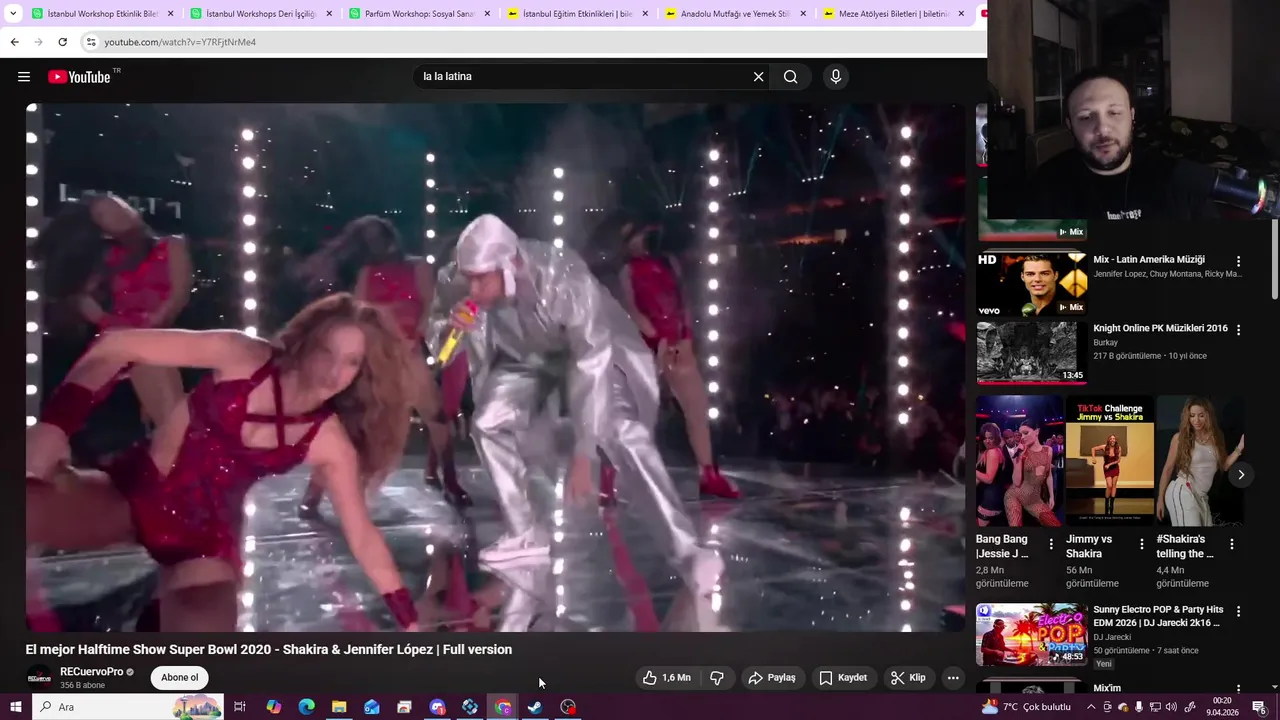Image resolution: width=1280 pixels, height=720 pixels.
Task: Open DJ Jarecki channel name
Action: [x=1112, y=638]
